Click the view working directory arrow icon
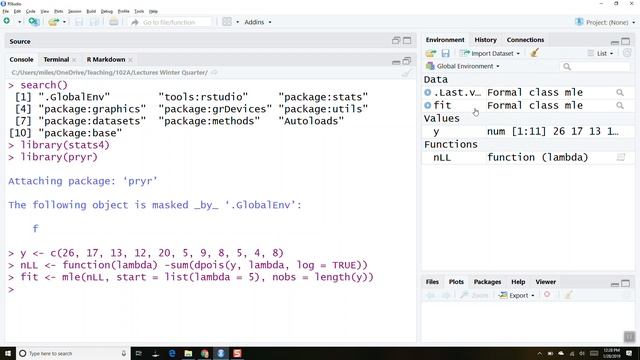The image size is (640, 360). (214, 72)
